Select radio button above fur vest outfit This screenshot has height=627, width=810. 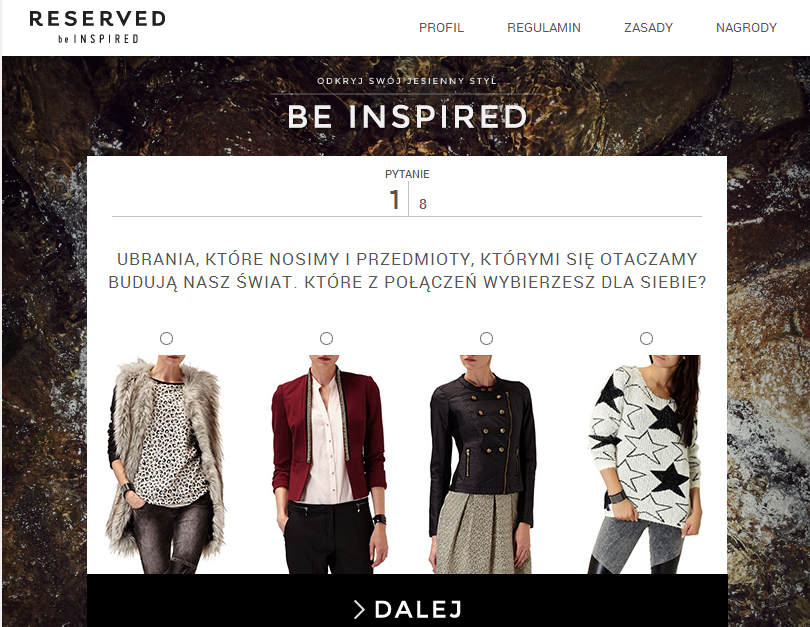click(x=166, y=338)
